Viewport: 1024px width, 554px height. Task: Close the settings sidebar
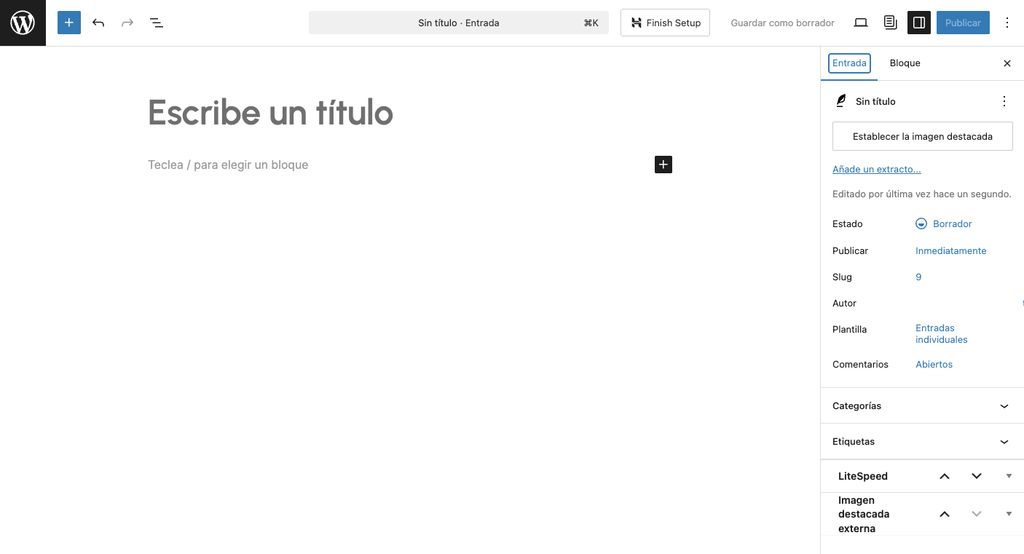point(1007,63)
